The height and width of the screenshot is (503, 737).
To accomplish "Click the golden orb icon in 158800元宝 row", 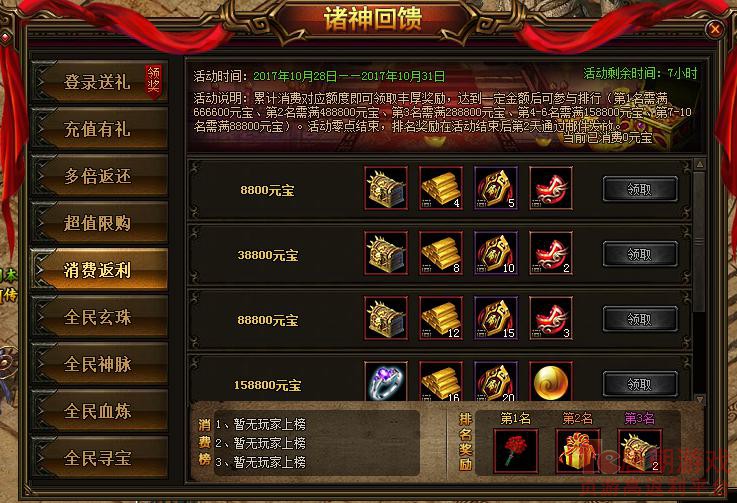I will pyautogui.click(x=551, y=381).
